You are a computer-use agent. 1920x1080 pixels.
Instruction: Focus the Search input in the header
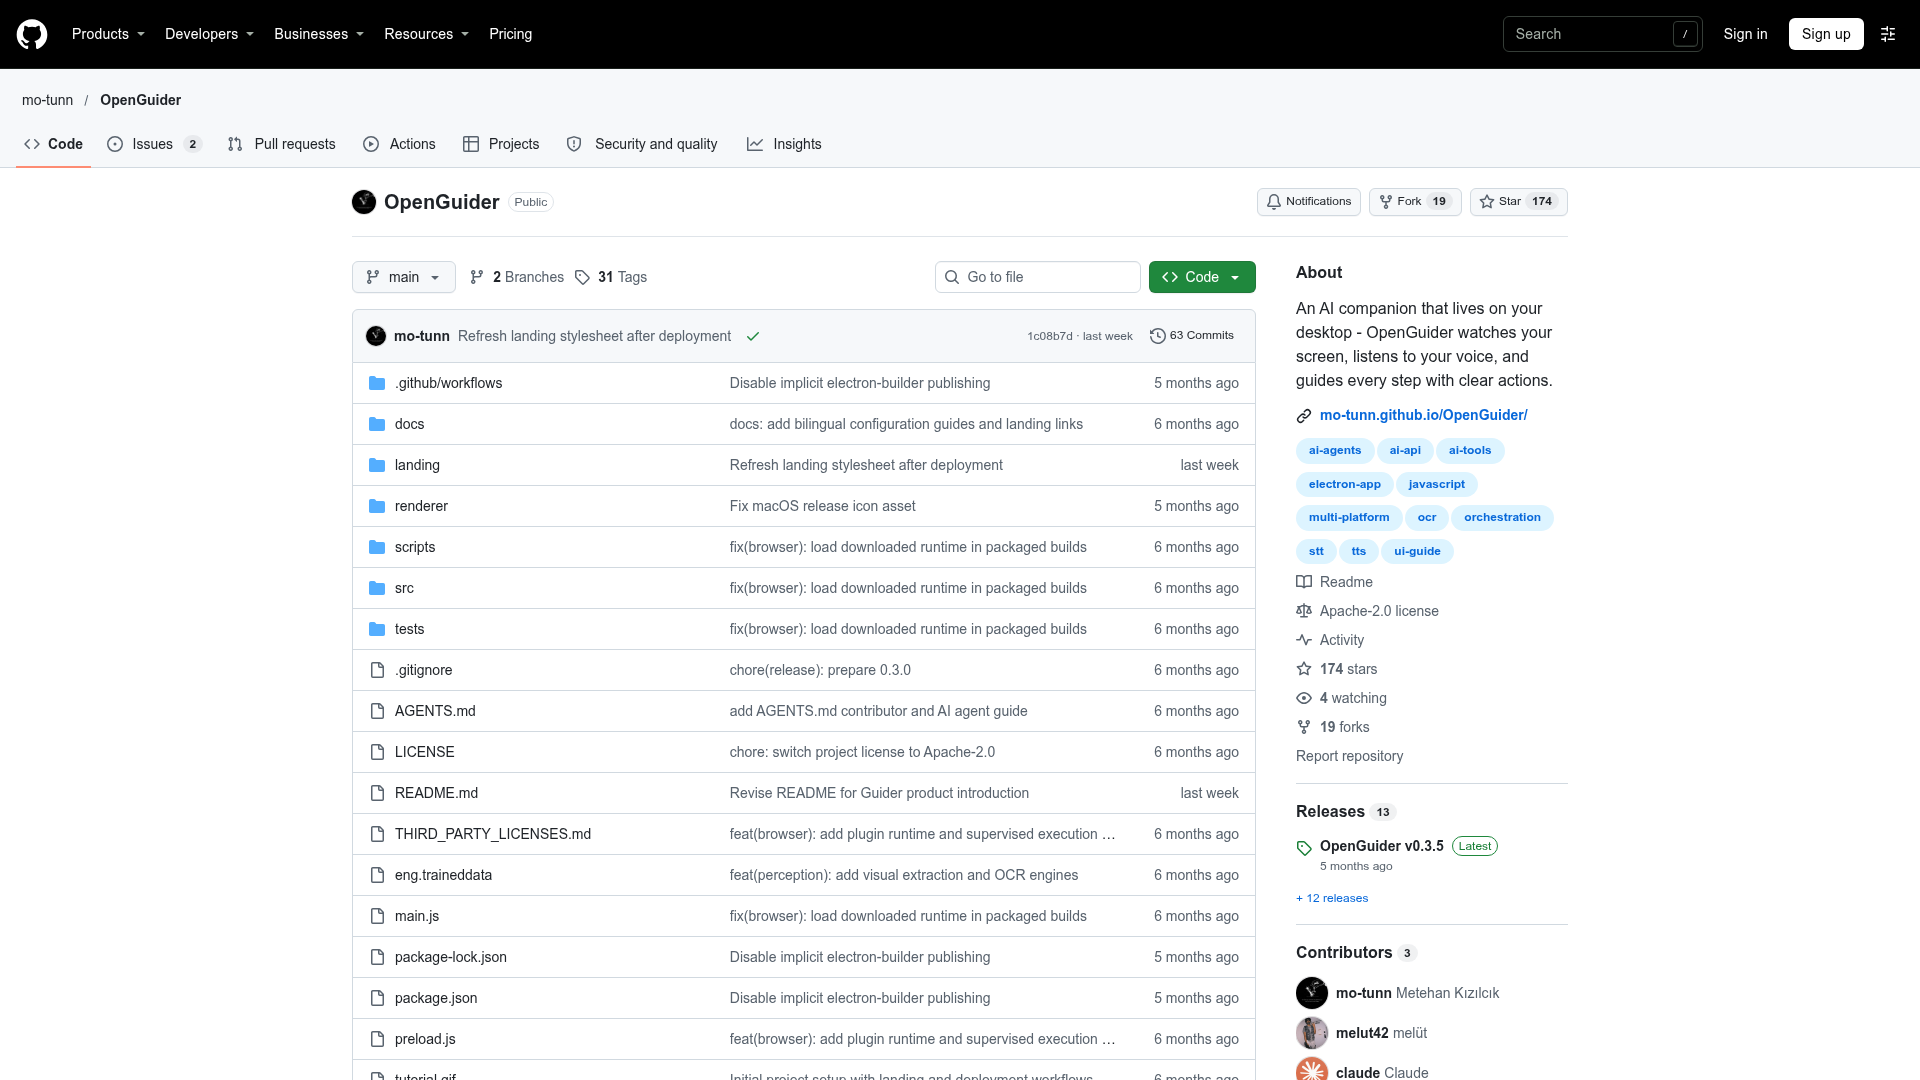tap(1602, 34)
